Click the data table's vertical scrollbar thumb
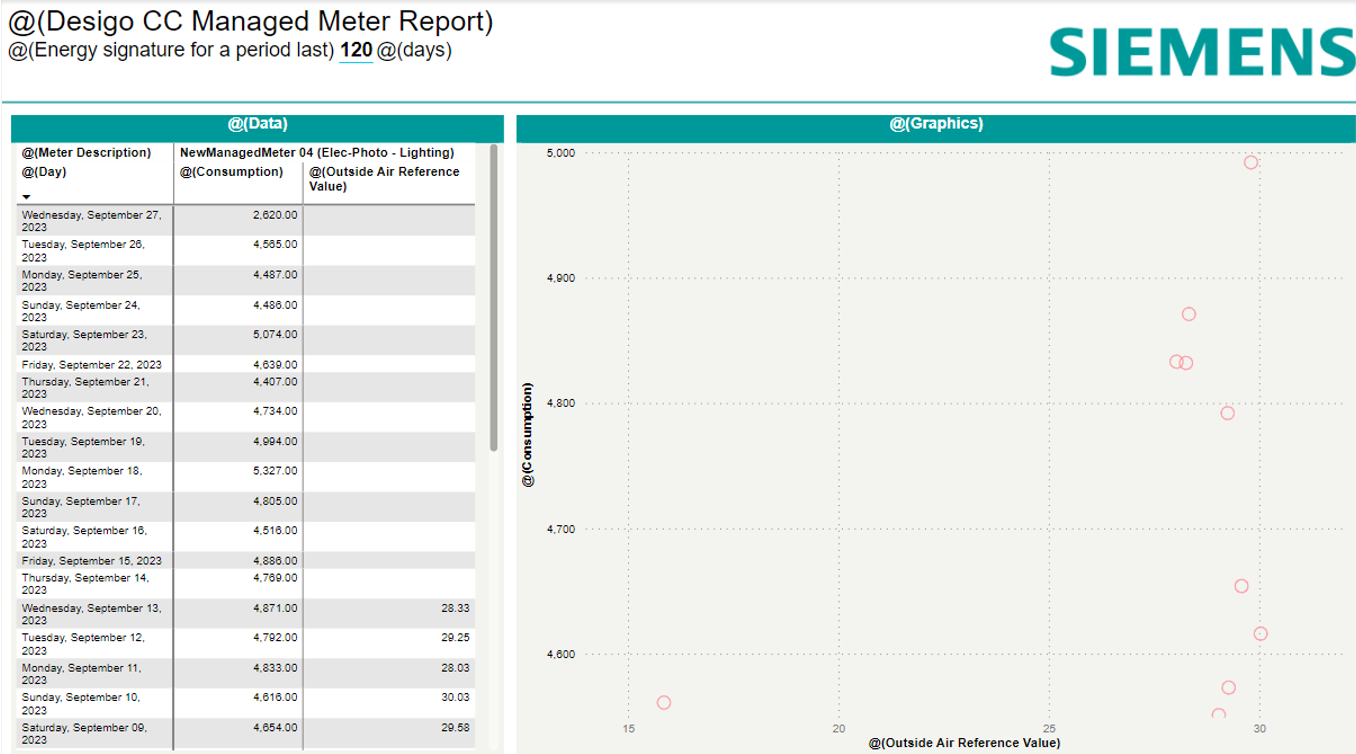 coord(493,300)
